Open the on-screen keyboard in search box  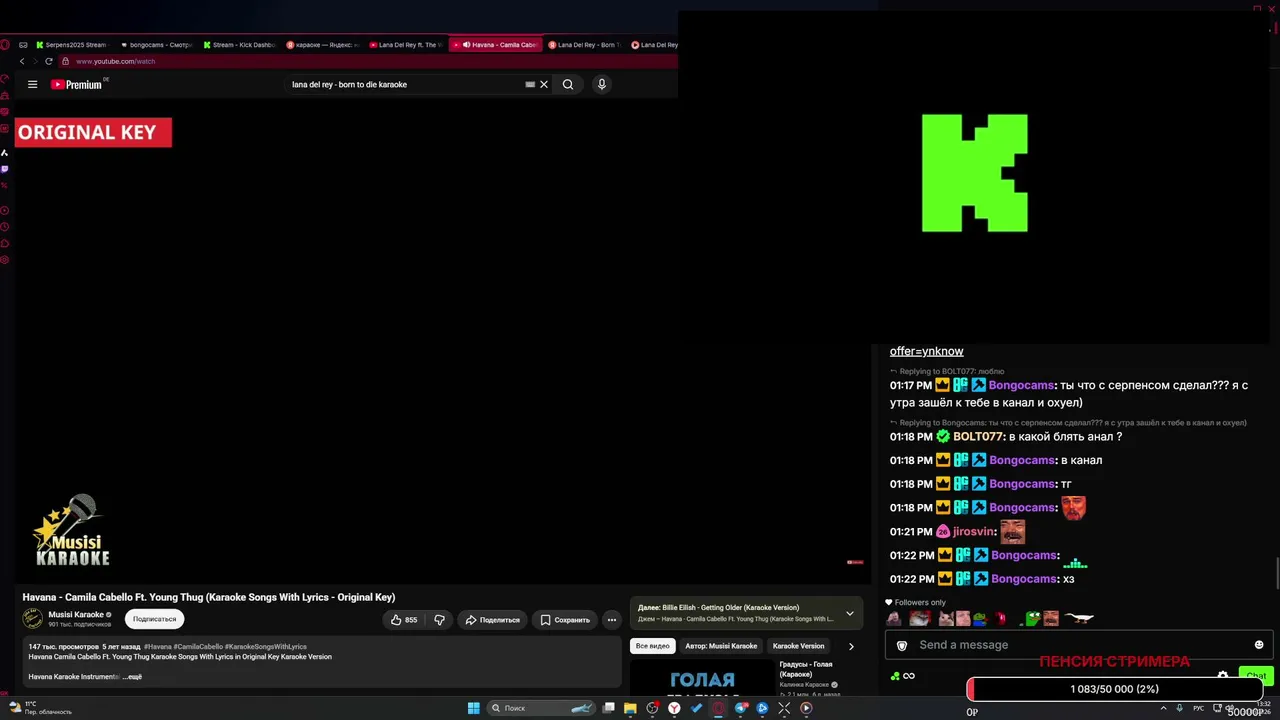tap(530, 85)
